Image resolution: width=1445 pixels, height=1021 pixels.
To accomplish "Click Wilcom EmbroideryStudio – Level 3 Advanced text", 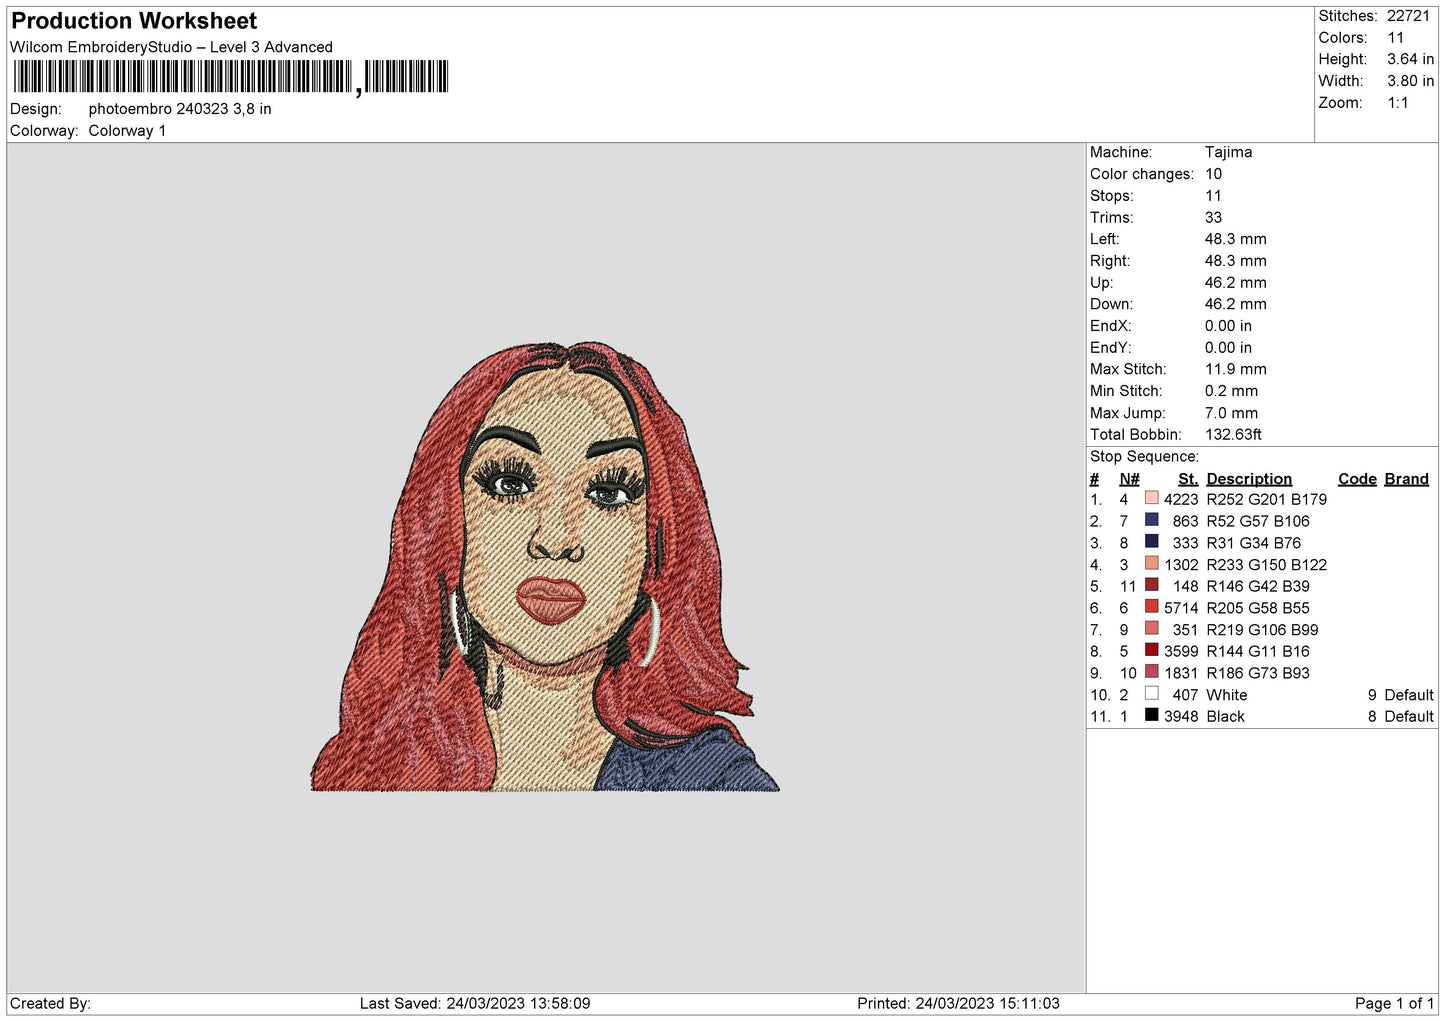I will pos(171,47).
